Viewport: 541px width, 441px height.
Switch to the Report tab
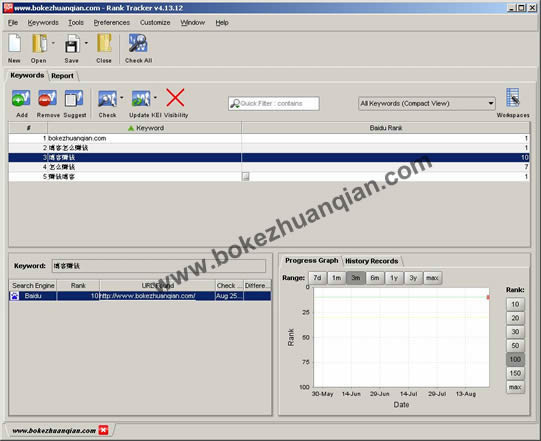62,76
